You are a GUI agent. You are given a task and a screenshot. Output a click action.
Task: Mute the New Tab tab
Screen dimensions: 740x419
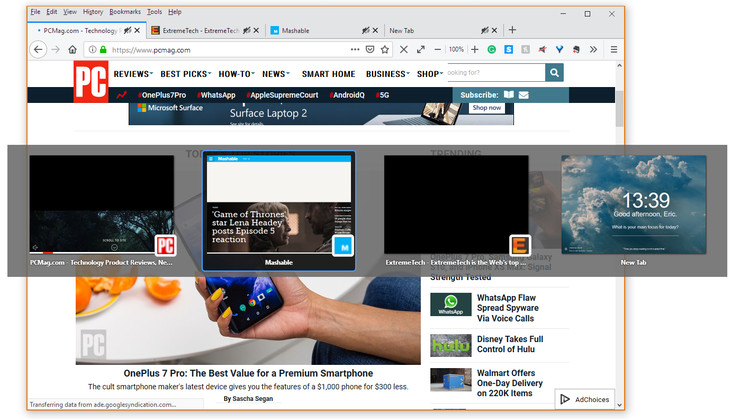click(x=485, y=30)
